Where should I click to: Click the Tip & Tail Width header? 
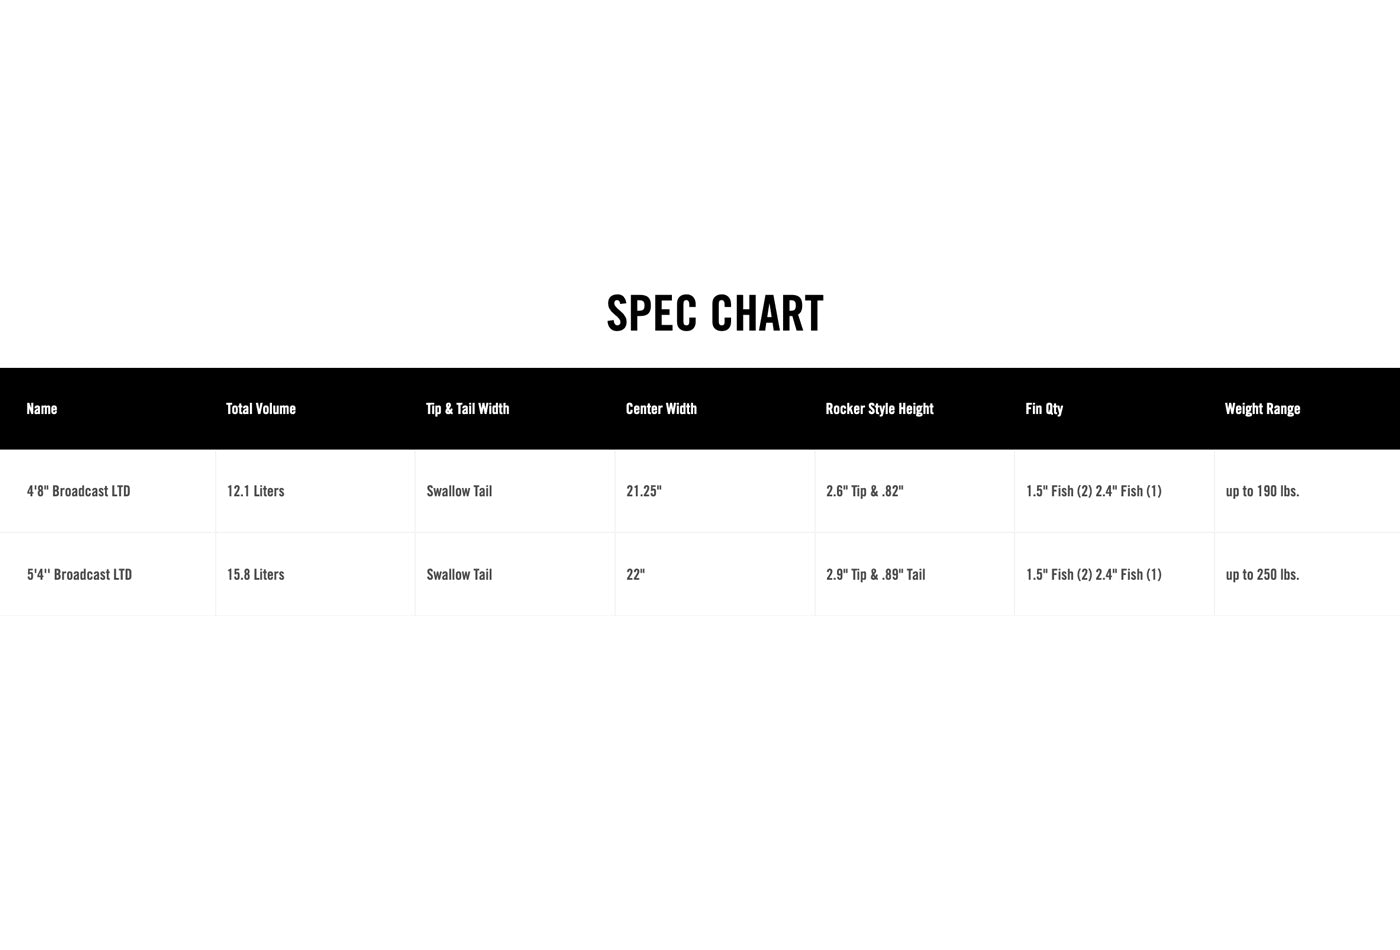coord(468,409)
